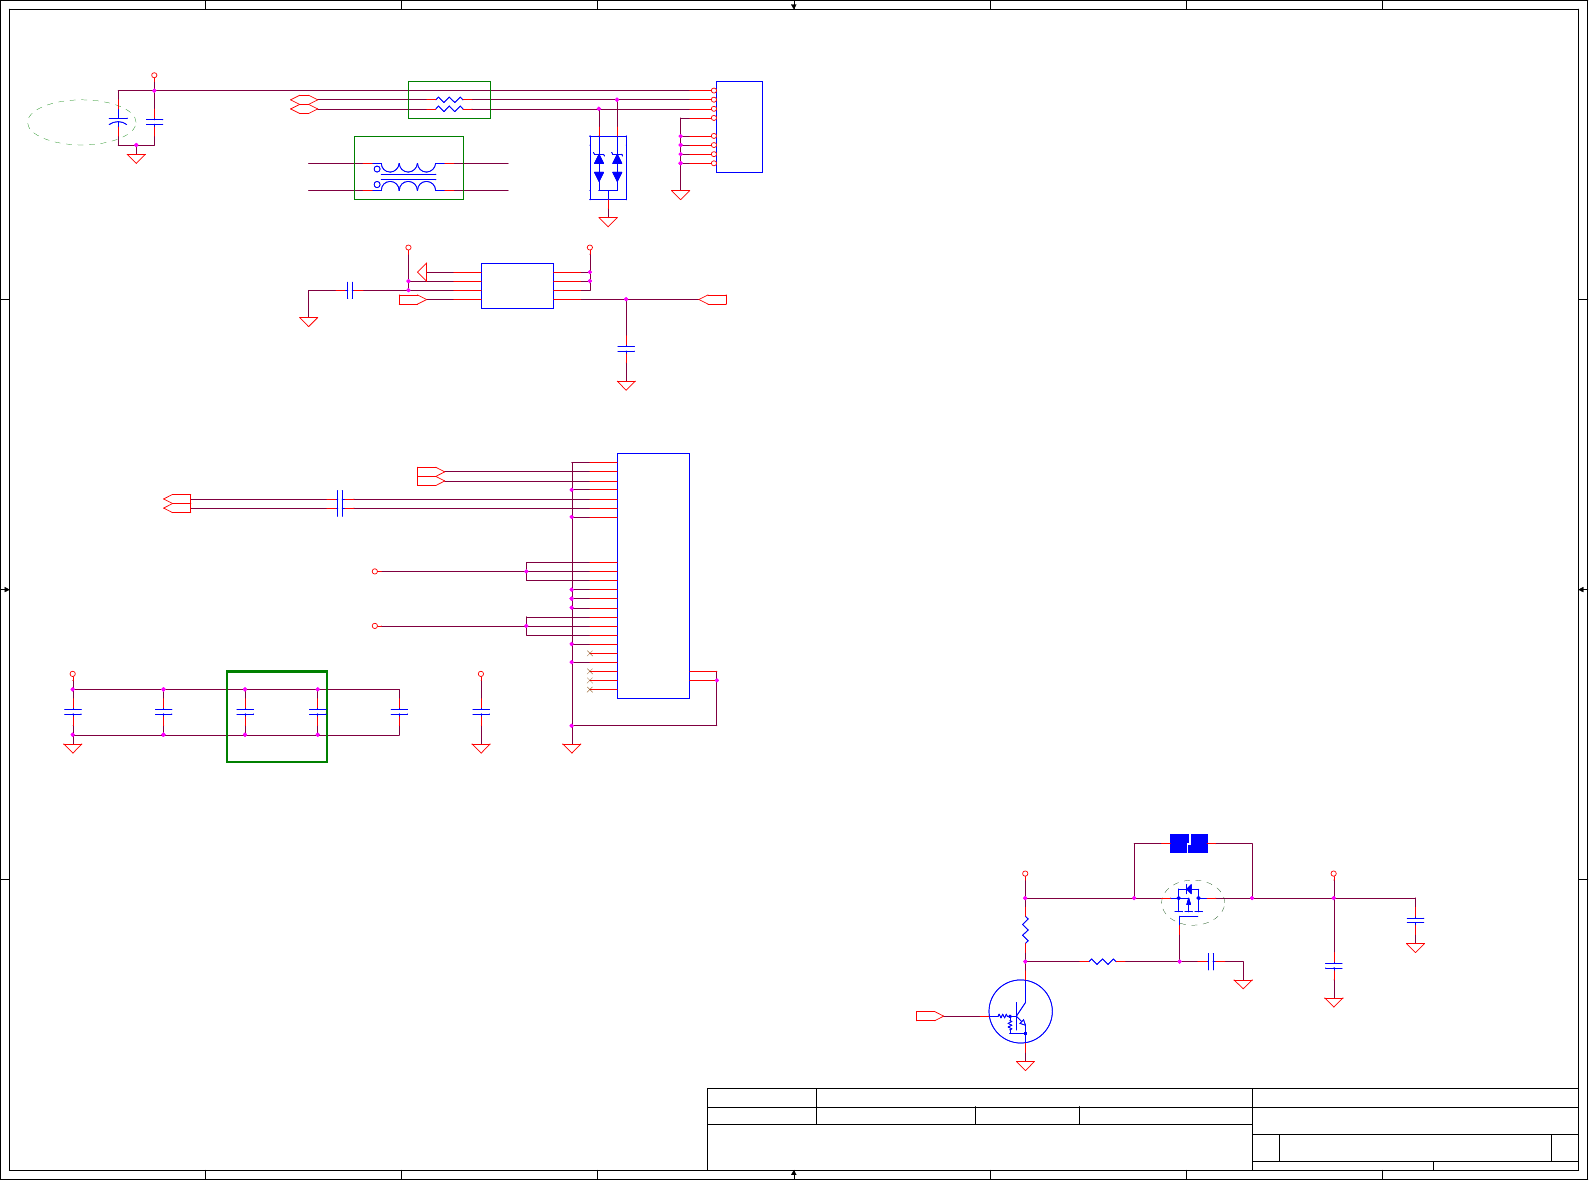Click the empty title block cell at bottom
This screenshot has height=1180, width=1589.
[x=980, y=1147]
